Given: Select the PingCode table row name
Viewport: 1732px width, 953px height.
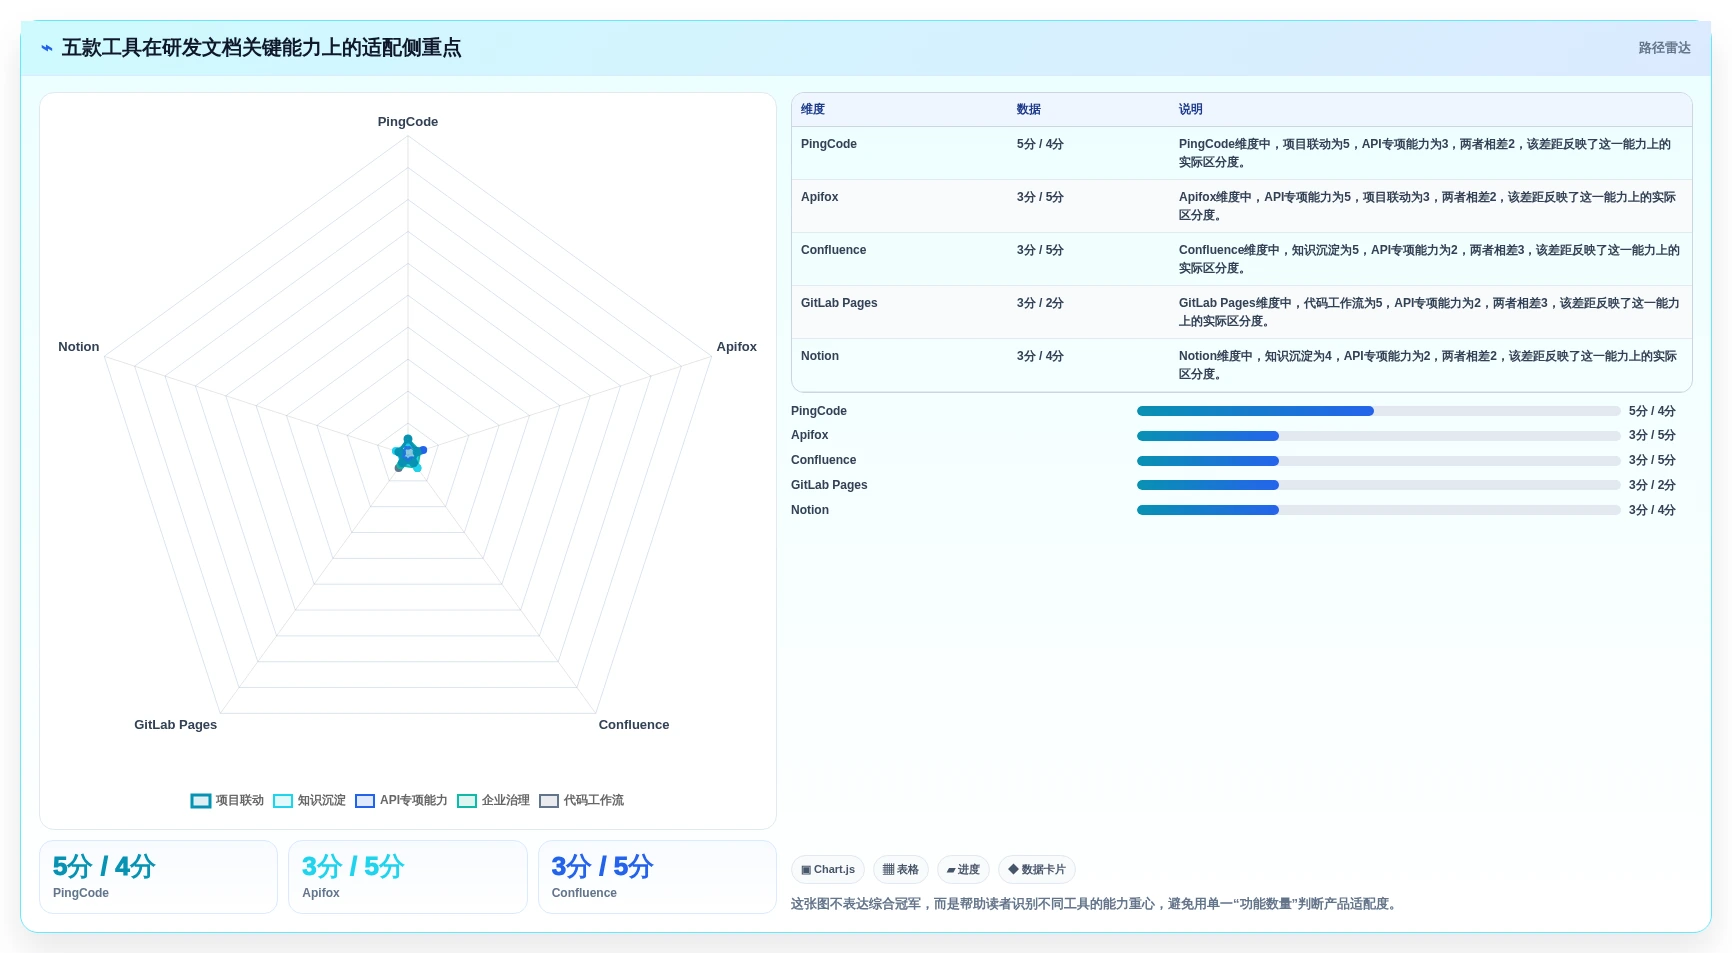Looking at the screenshot, I should click(829, 144).
